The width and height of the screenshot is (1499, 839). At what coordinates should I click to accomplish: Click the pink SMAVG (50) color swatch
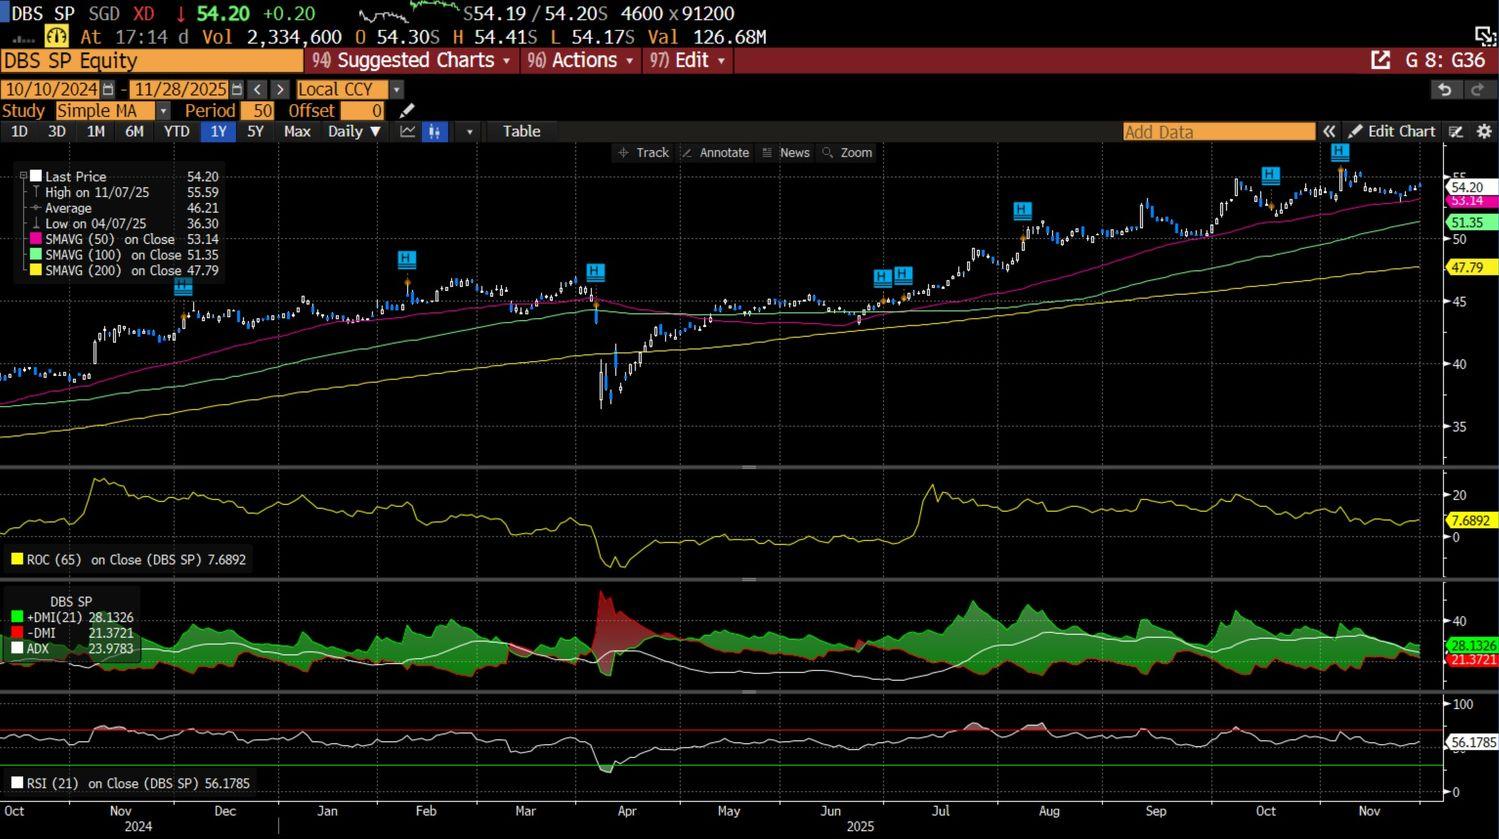(x=36, y=240)
